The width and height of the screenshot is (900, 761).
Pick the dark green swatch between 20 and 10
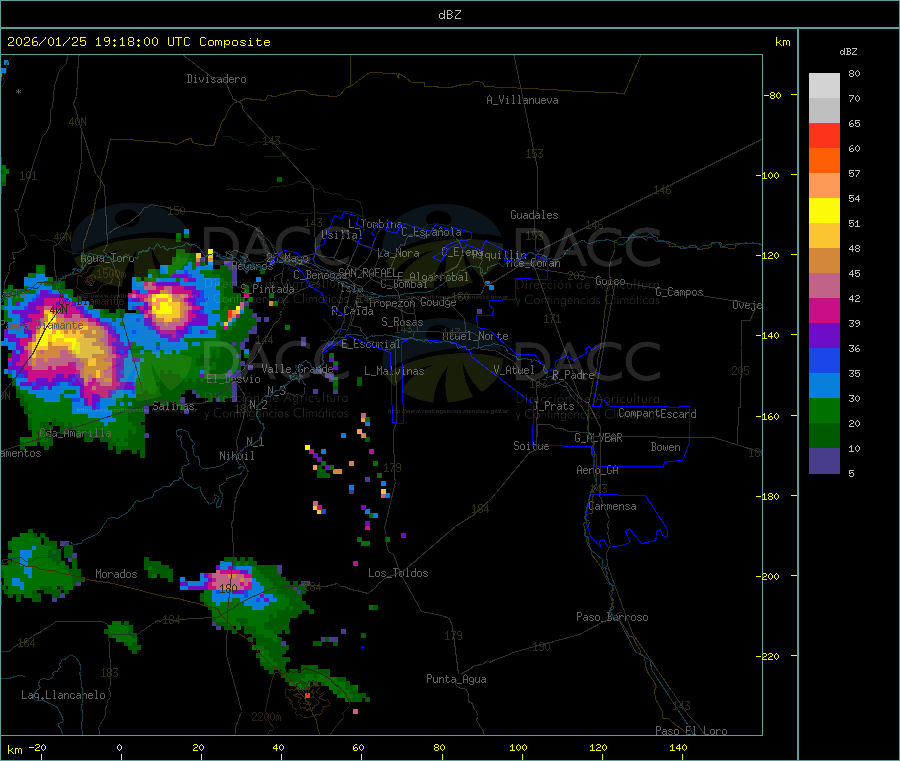pos(824,436)
